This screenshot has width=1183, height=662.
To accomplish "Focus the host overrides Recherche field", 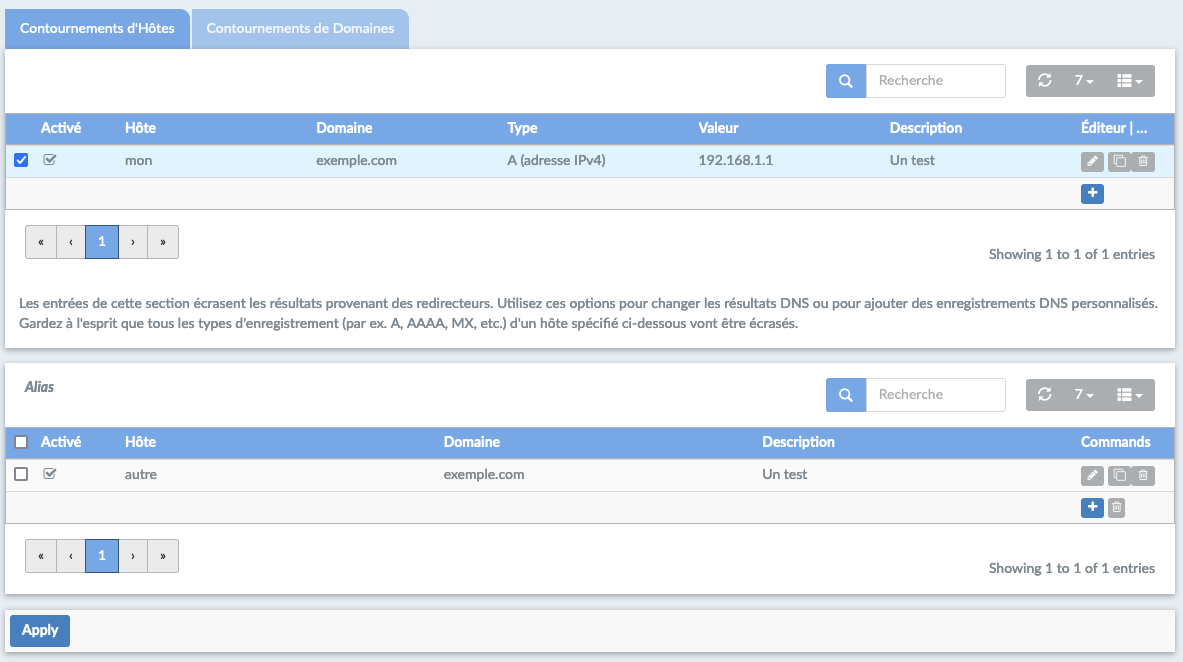I will click(936, 81).
